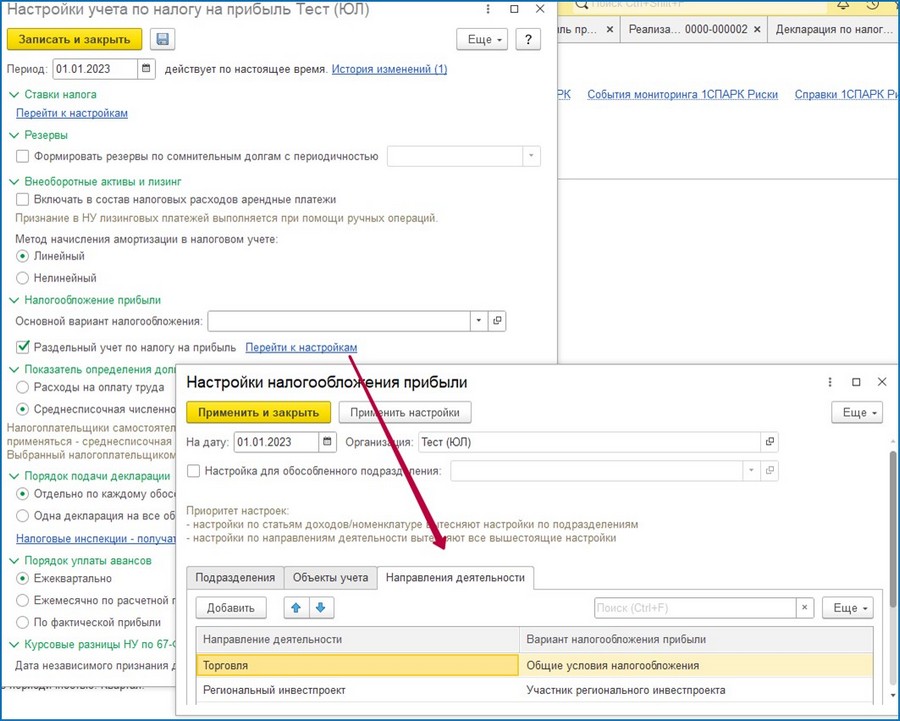The width and height of the screenshot is (900, 721).
Task: Switch to the Подразделения tab
Action: [x=235, y=577]
